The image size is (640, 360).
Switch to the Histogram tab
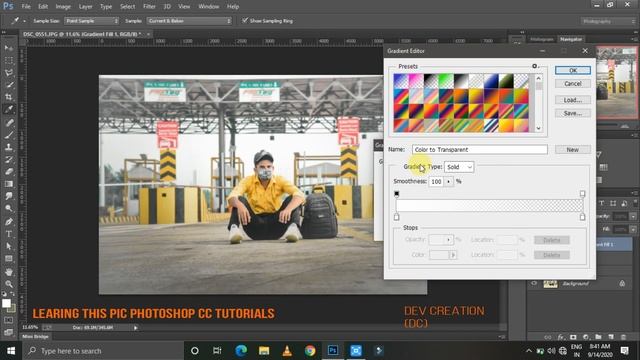point(541,39)
